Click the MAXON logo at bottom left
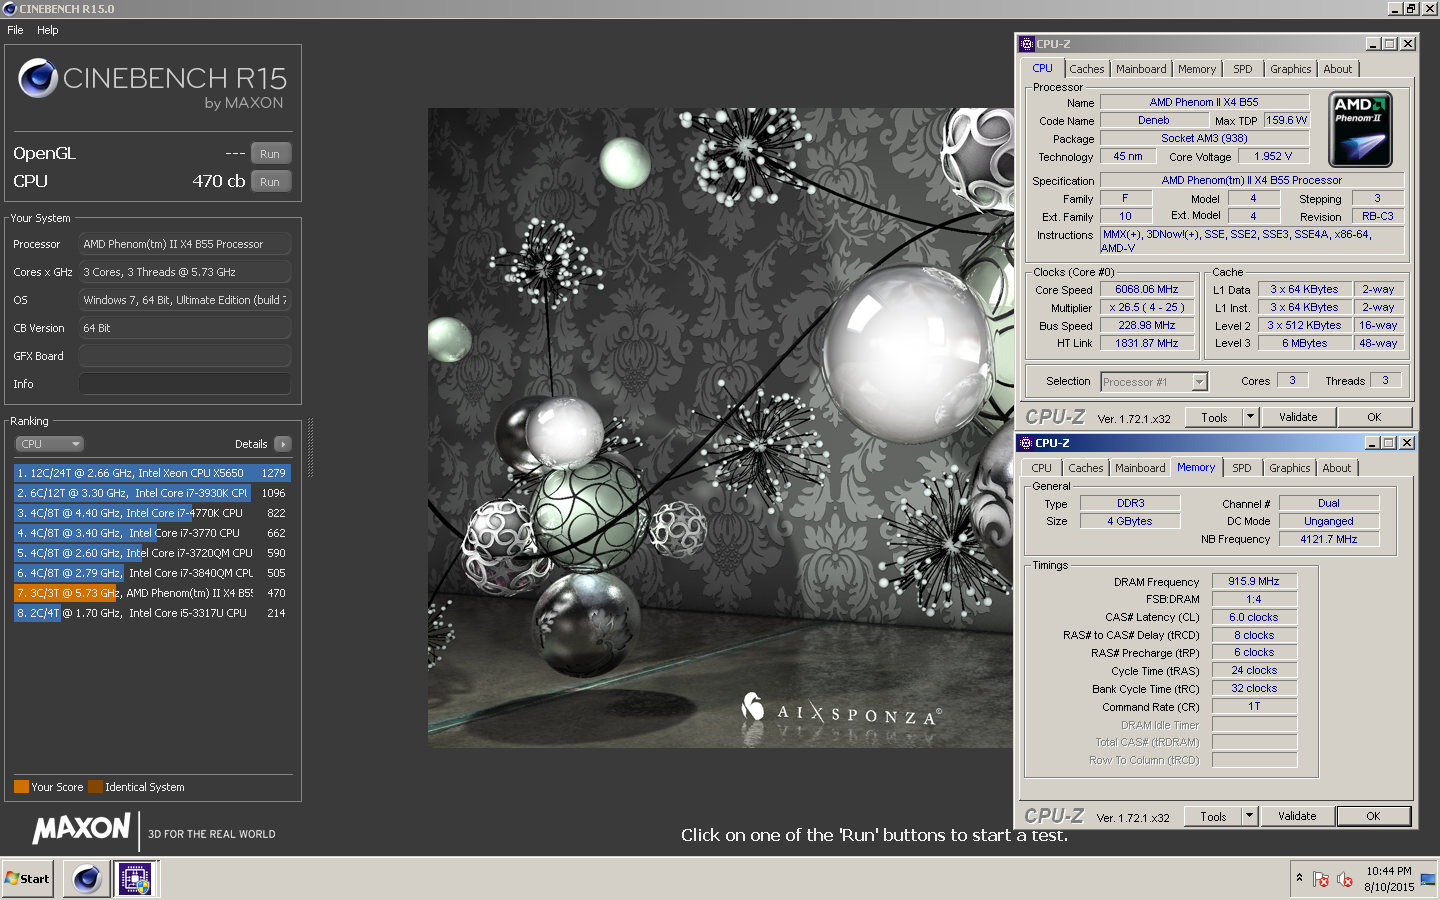This screenshot has height=900, width=1440. coord(82,829)
